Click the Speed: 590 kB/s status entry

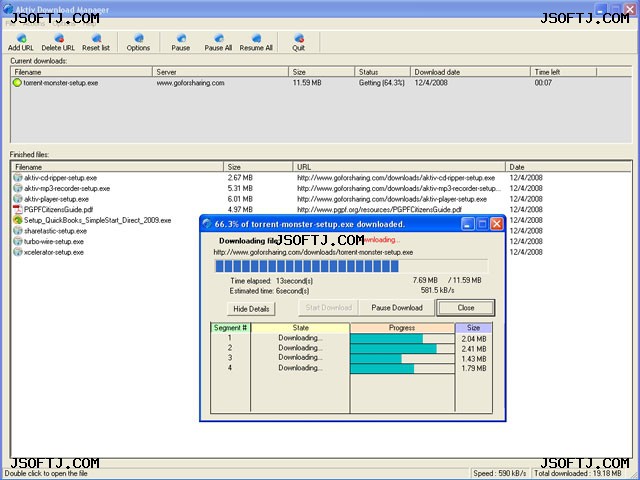click(x=500, y=473)
